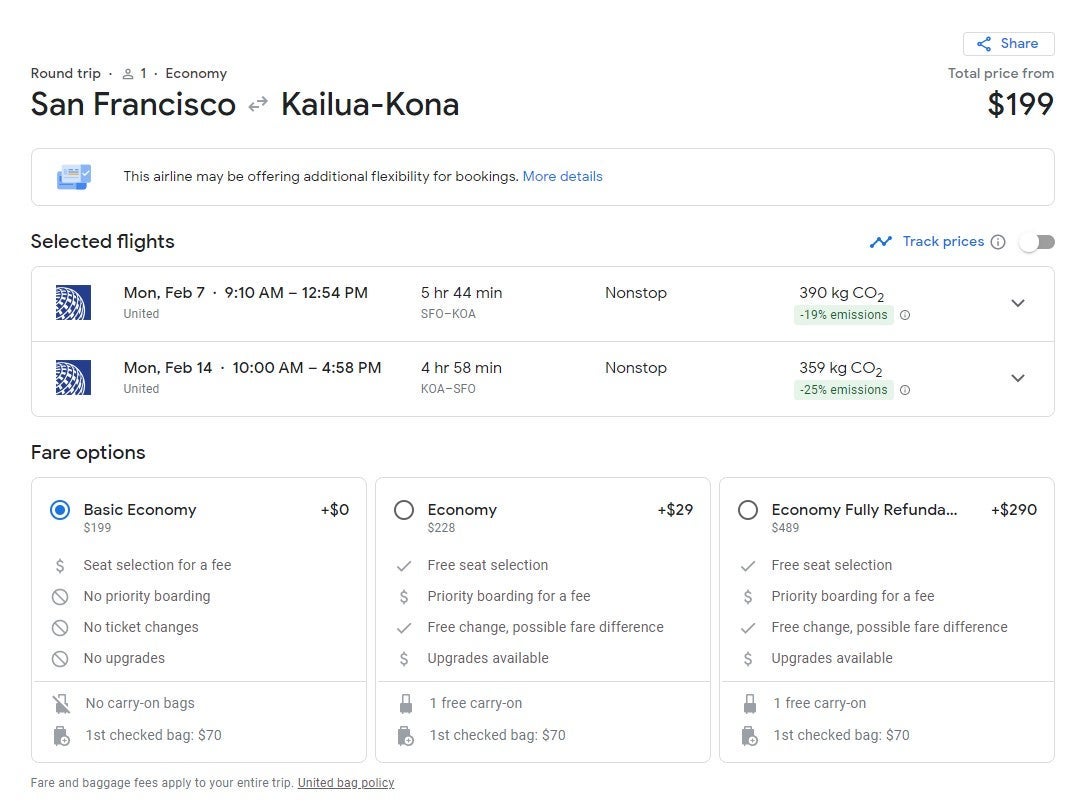Viewport: 1084px width, 808px height.
Task: Expand the Feb 14 return flight details
Action: coord(1017,378)
